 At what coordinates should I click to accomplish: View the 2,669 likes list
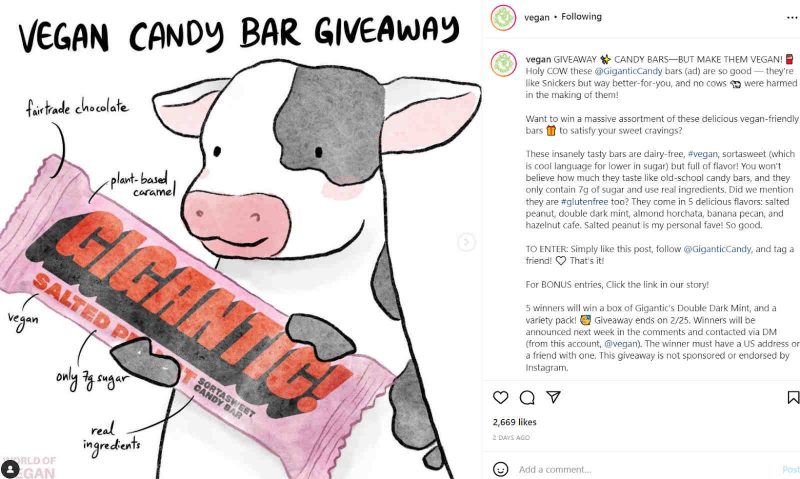coord(514,422)
